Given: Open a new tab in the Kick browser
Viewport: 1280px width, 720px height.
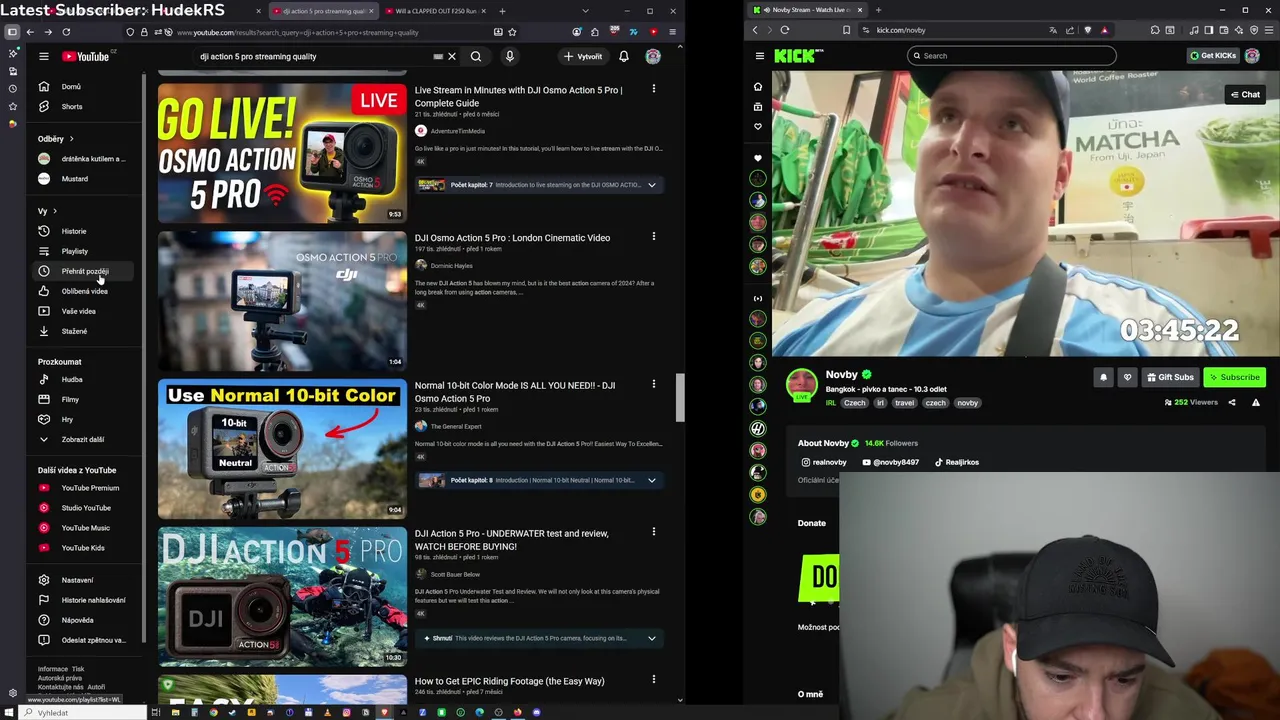Looking at the screenshot, I should pos(878,10).
